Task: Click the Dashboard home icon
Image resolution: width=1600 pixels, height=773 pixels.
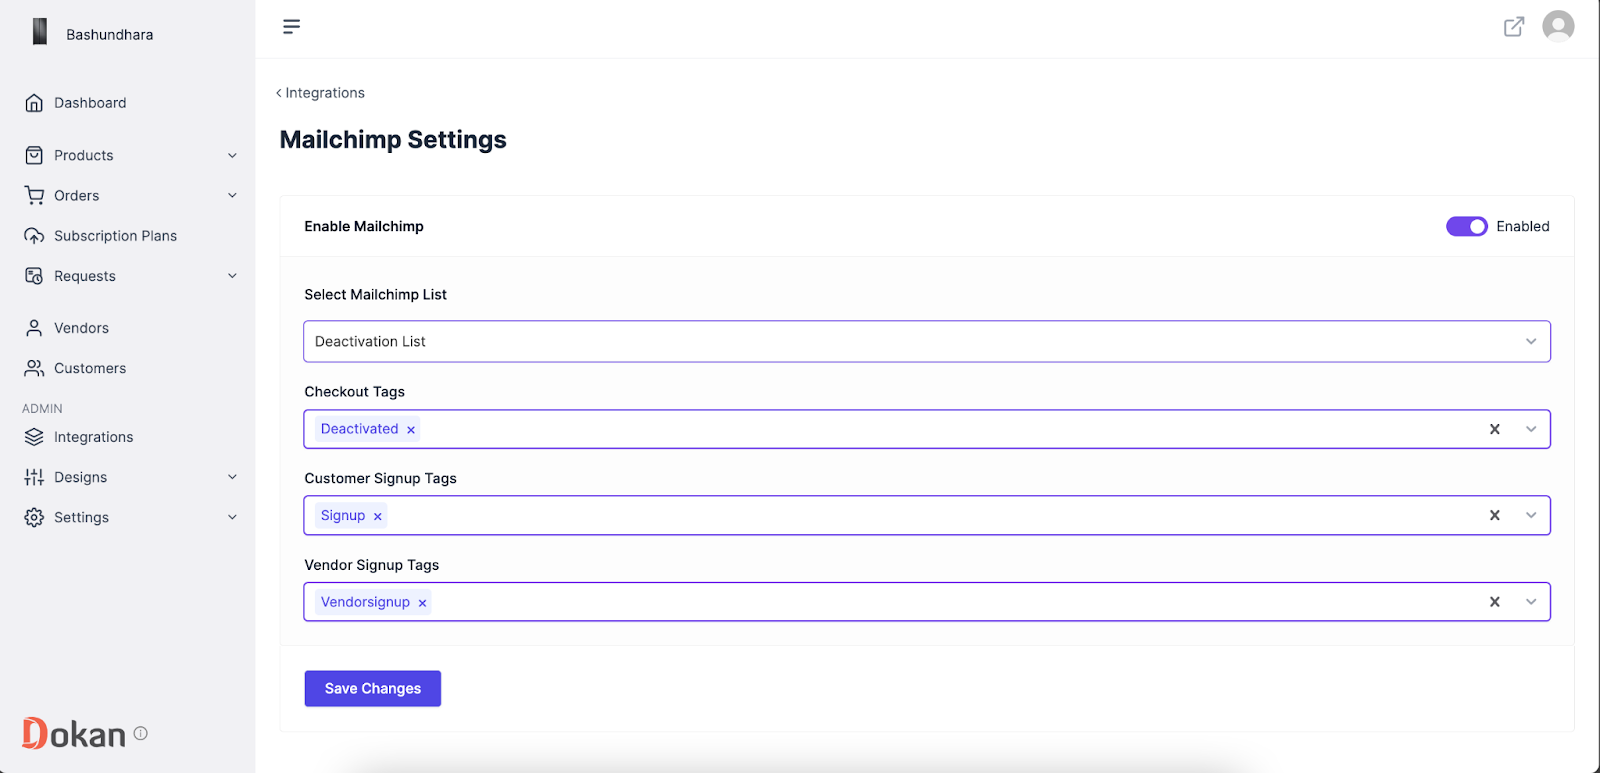Action: point(34,103)
